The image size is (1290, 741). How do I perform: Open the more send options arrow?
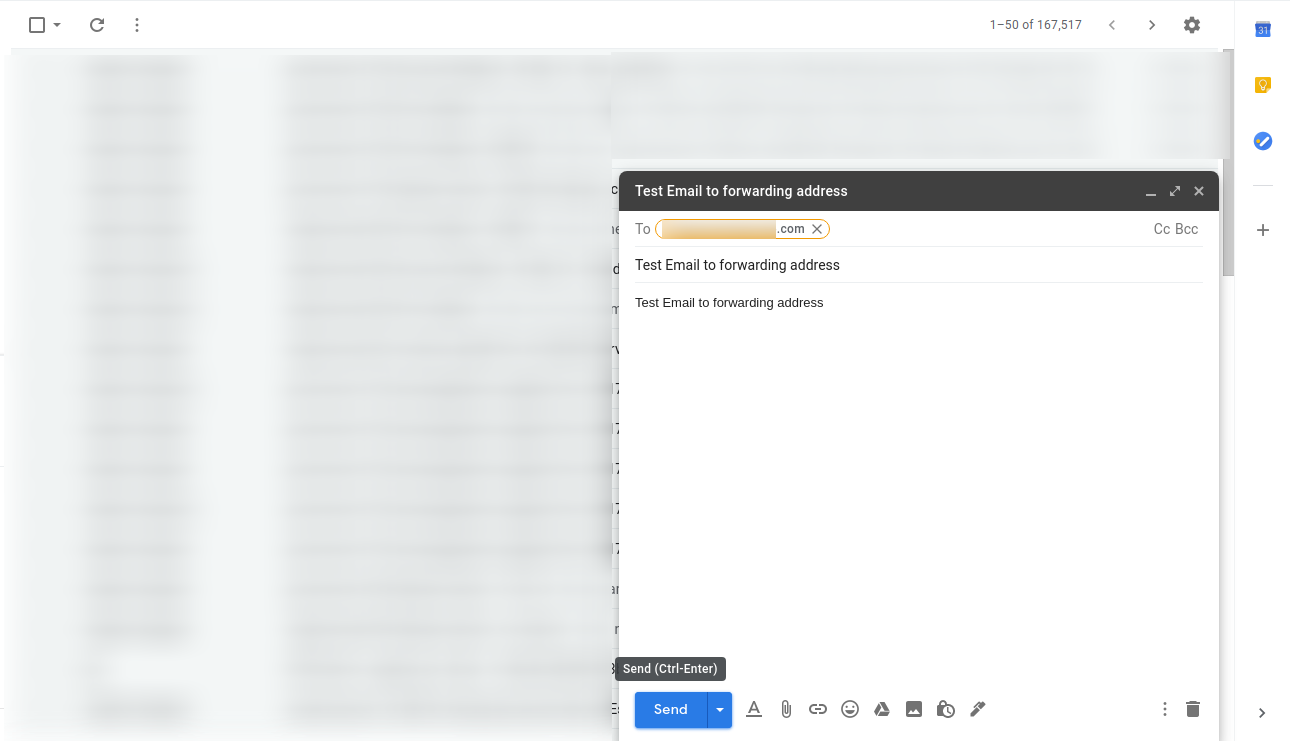coord(720,709)
